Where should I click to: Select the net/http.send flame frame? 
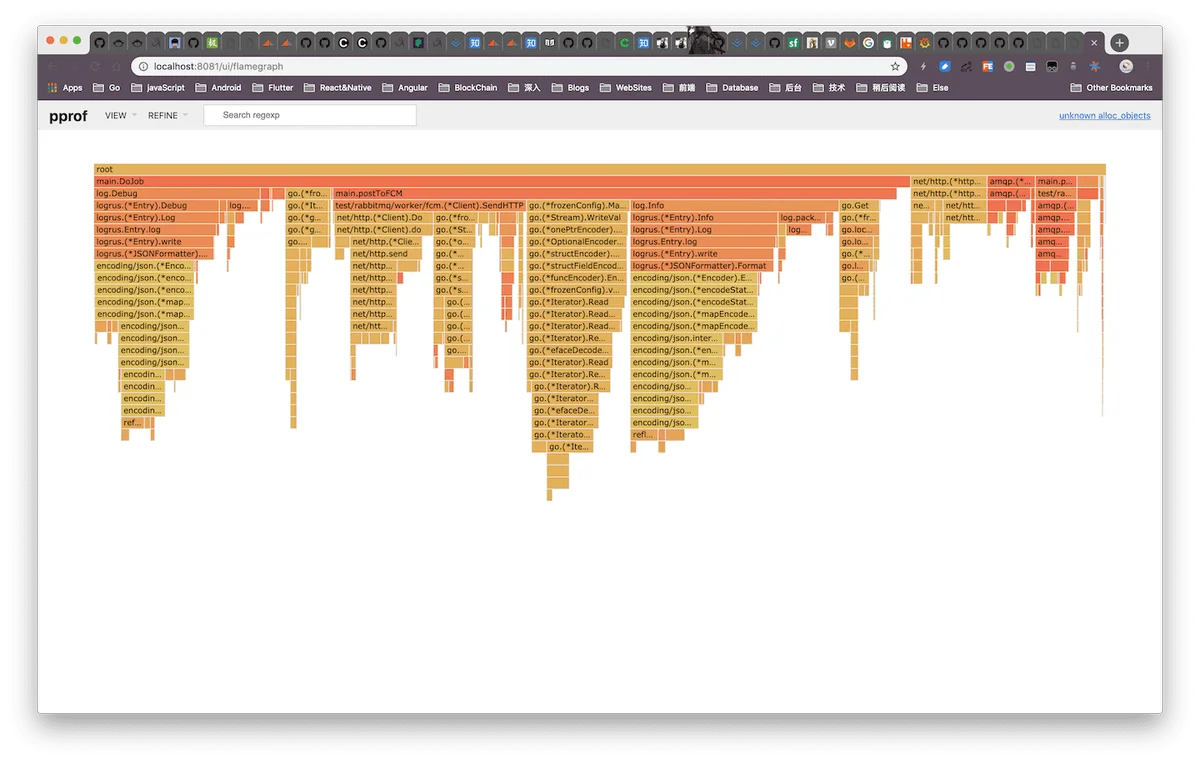point(386,253)
